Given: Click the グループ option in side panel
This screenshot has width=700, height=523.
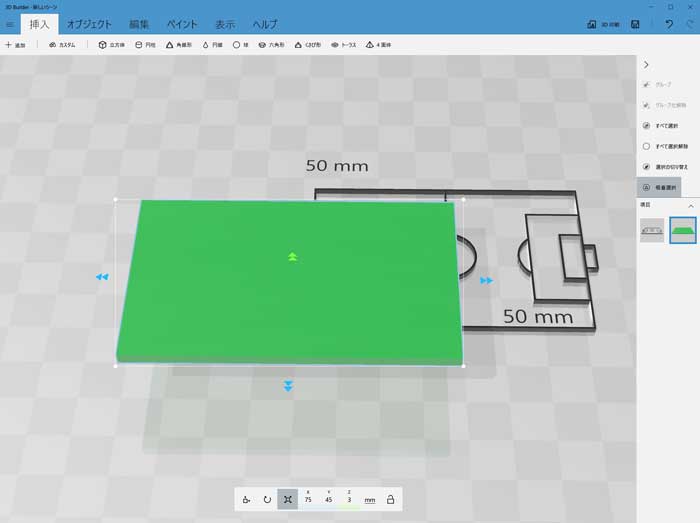Looking at the screenshot, I should [657, 85].
